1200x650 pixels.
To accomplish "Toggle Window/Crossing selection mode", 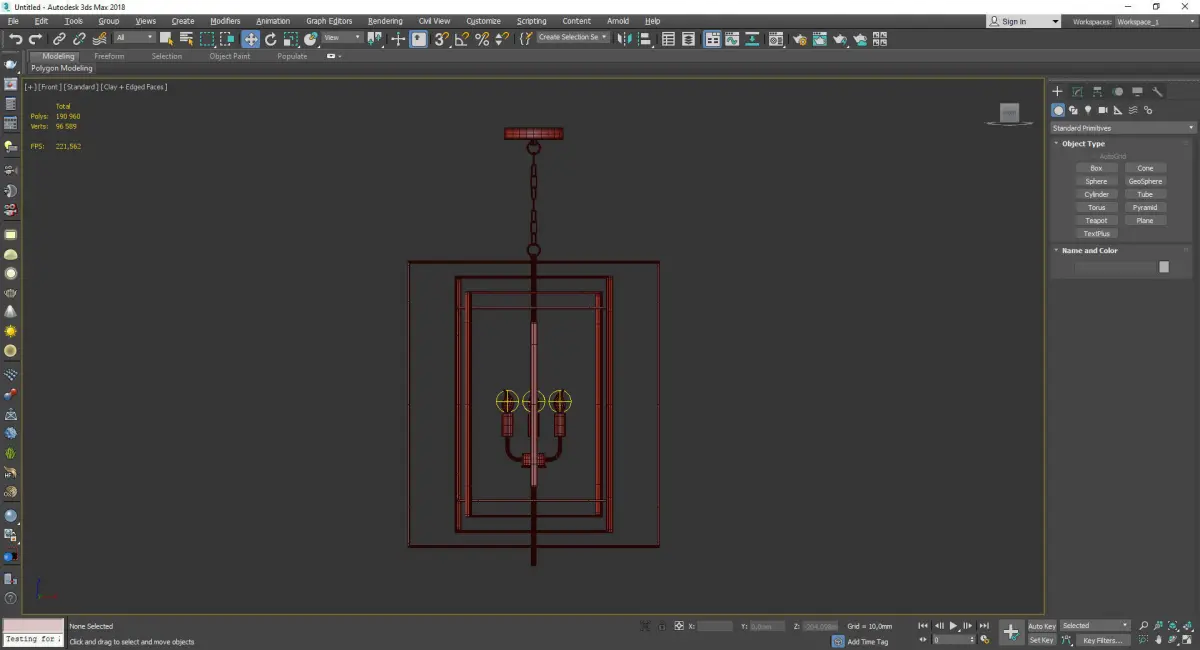I will (226, 39).
